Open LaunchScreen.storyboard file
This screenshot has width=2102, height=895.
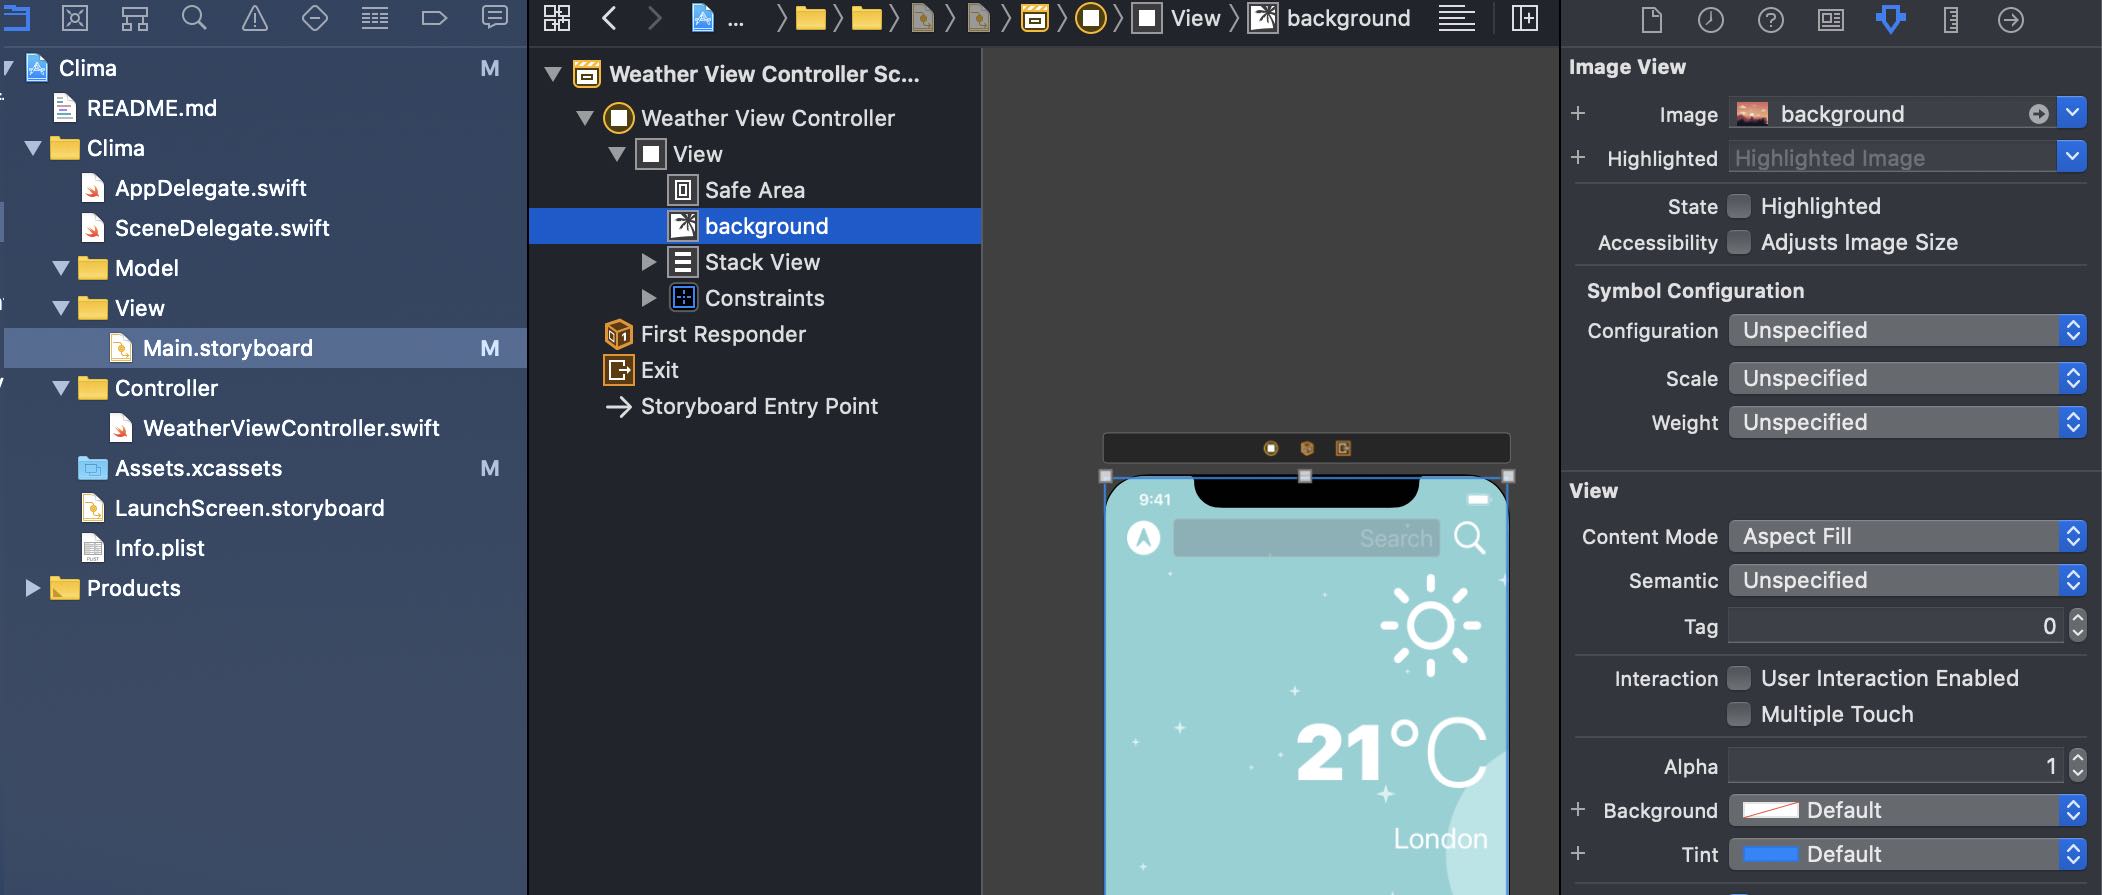click(249, 508)
